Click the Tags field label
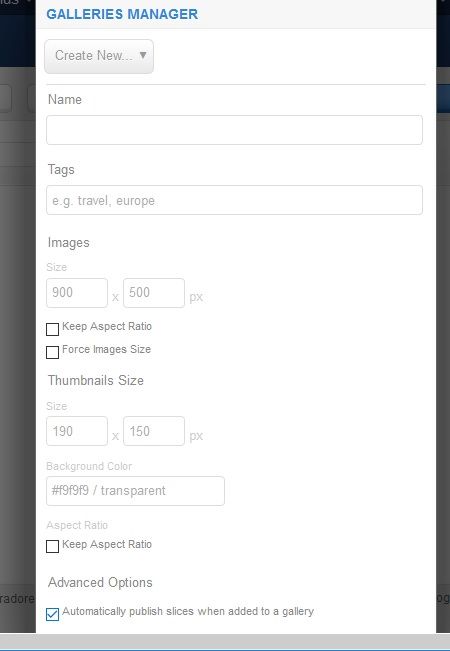Screen dimensions: 450x651 pos(61,169)
